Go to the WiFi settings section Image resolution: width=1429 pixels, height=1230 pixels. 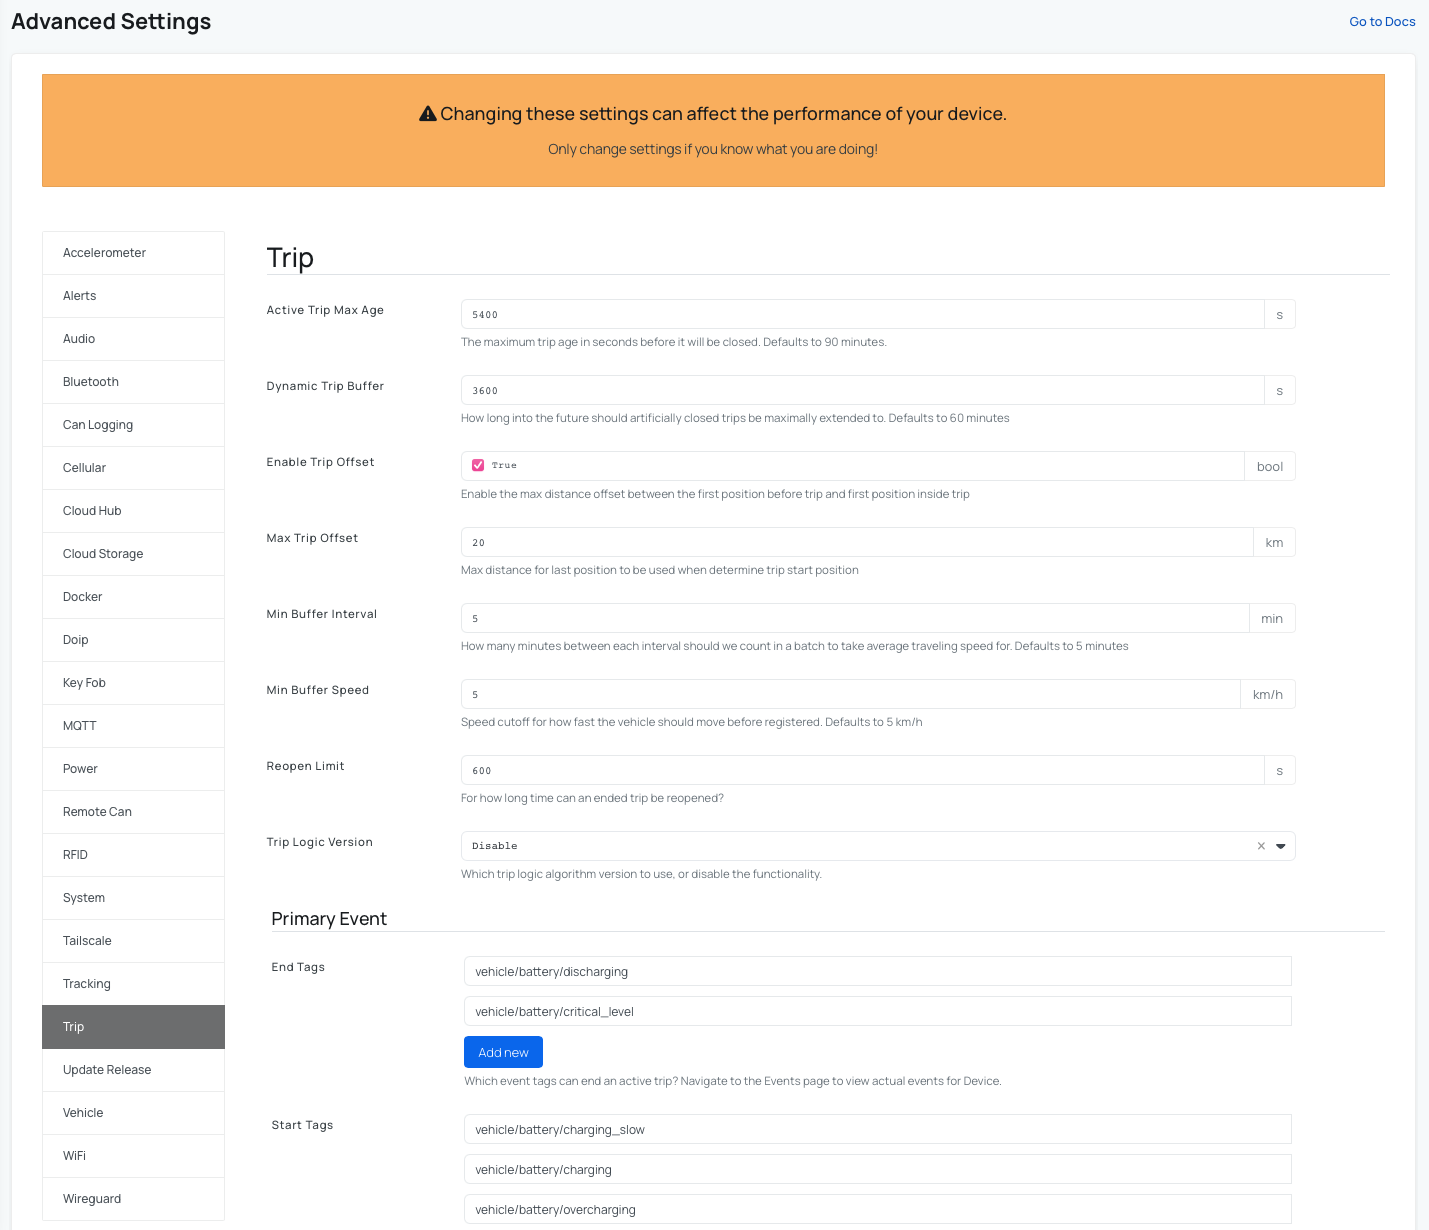tap(133, 1156)
